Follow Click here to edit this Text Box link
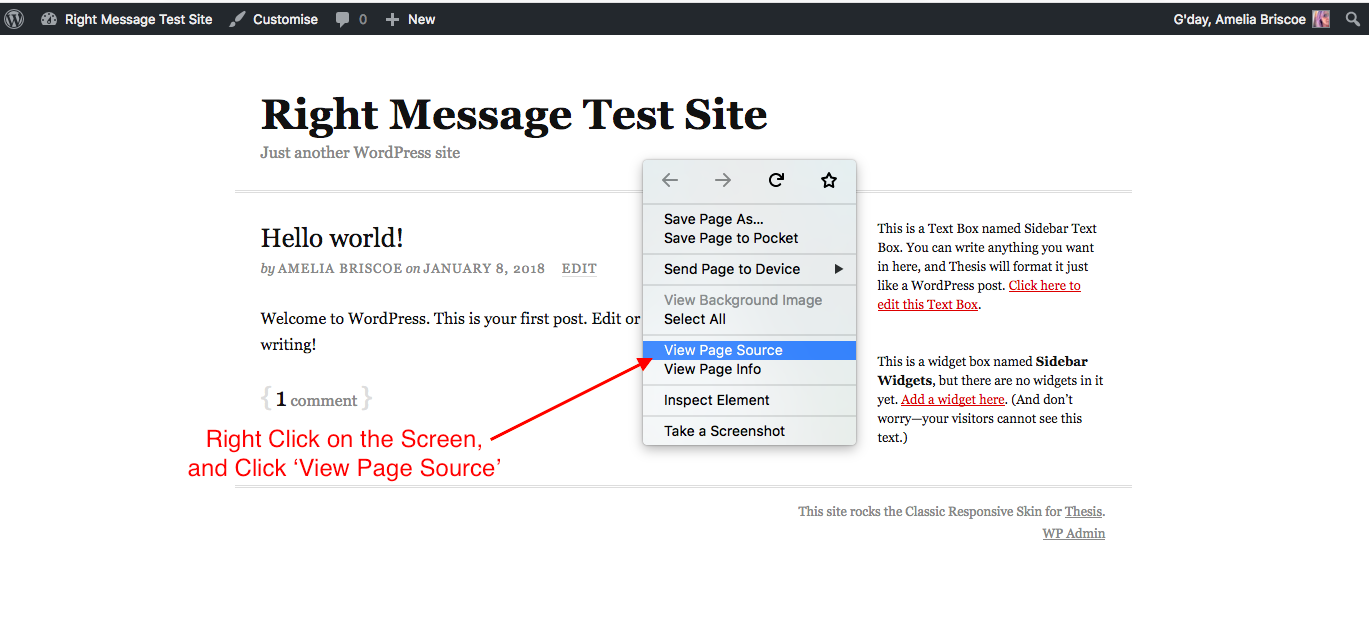 click(979, 295)
